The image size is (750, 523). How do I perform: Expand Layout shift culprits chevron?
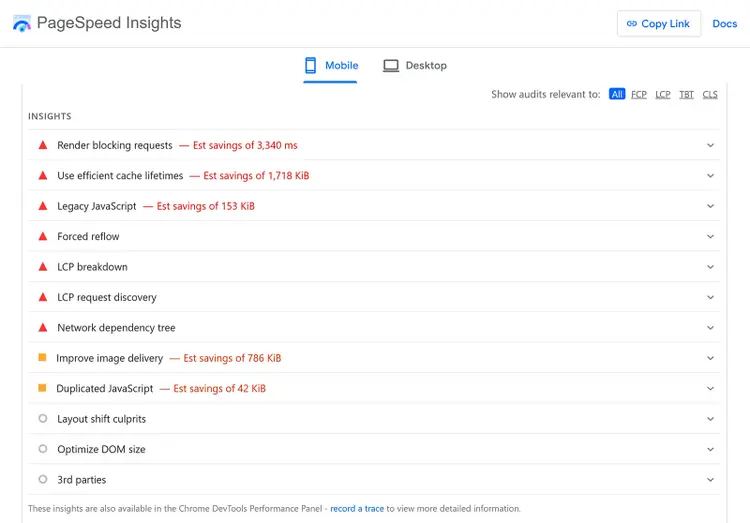tap(710, 419)
